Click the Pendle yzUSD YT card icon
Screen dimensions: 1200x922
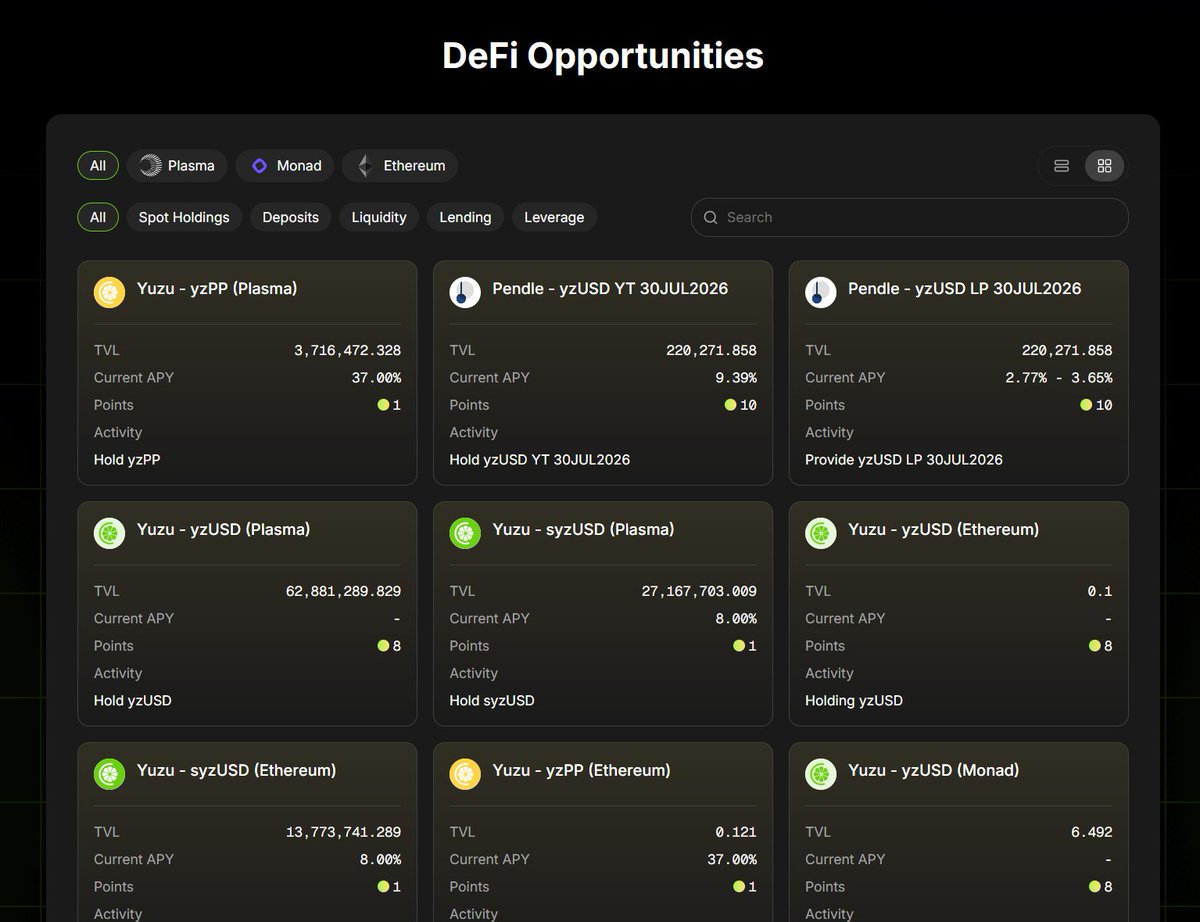pyautogui.click(x=465, y=292)
